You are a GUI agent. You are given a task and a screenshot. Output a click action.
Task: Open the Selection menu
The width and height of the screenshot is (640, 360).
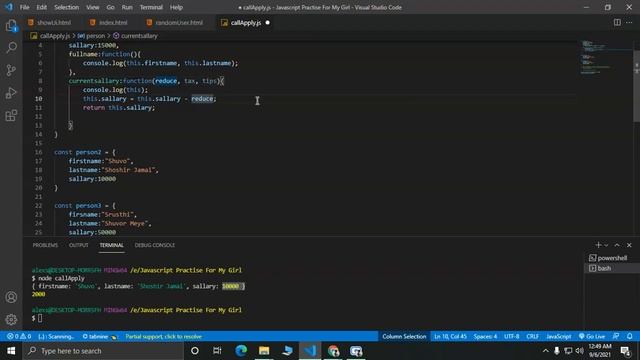[x=67, y=7]
